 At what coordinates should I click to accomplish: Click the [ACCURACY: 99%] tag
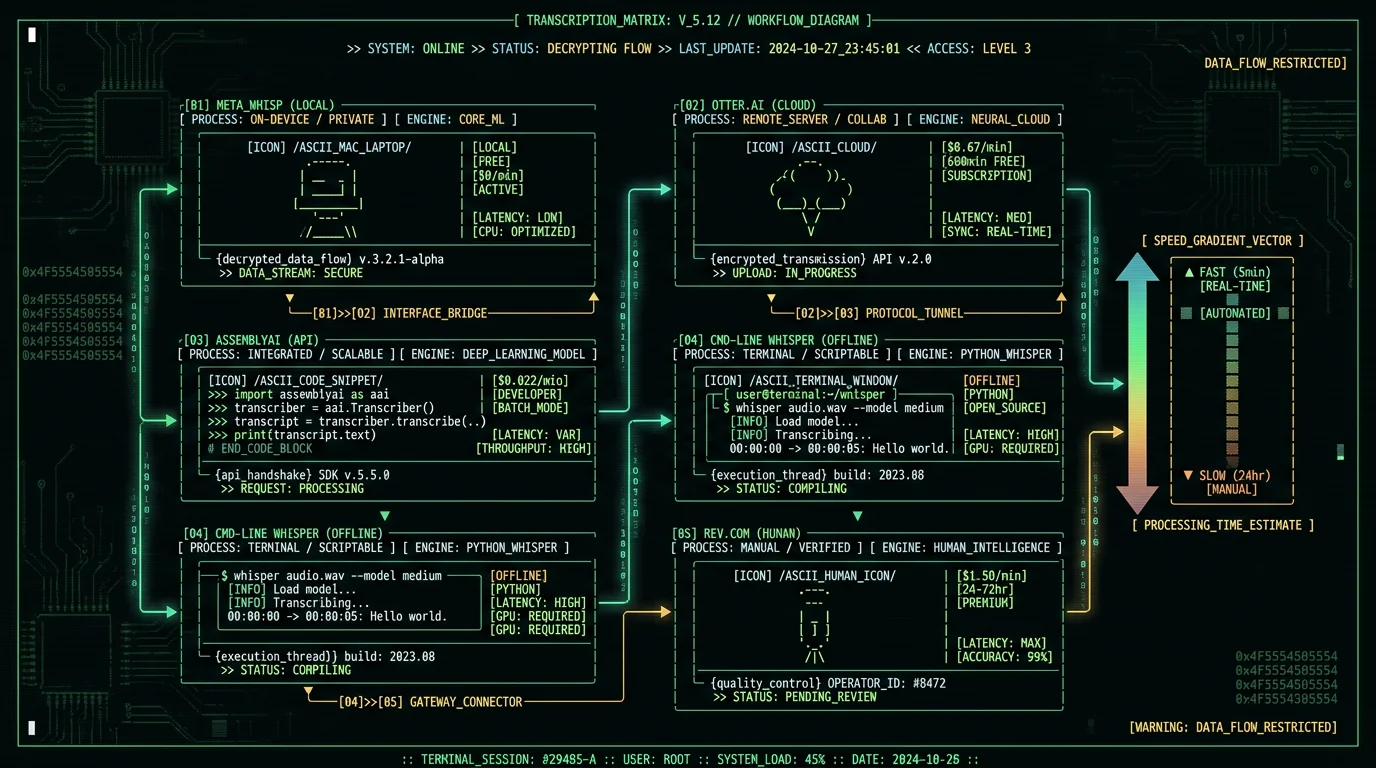pos(1005,657)
